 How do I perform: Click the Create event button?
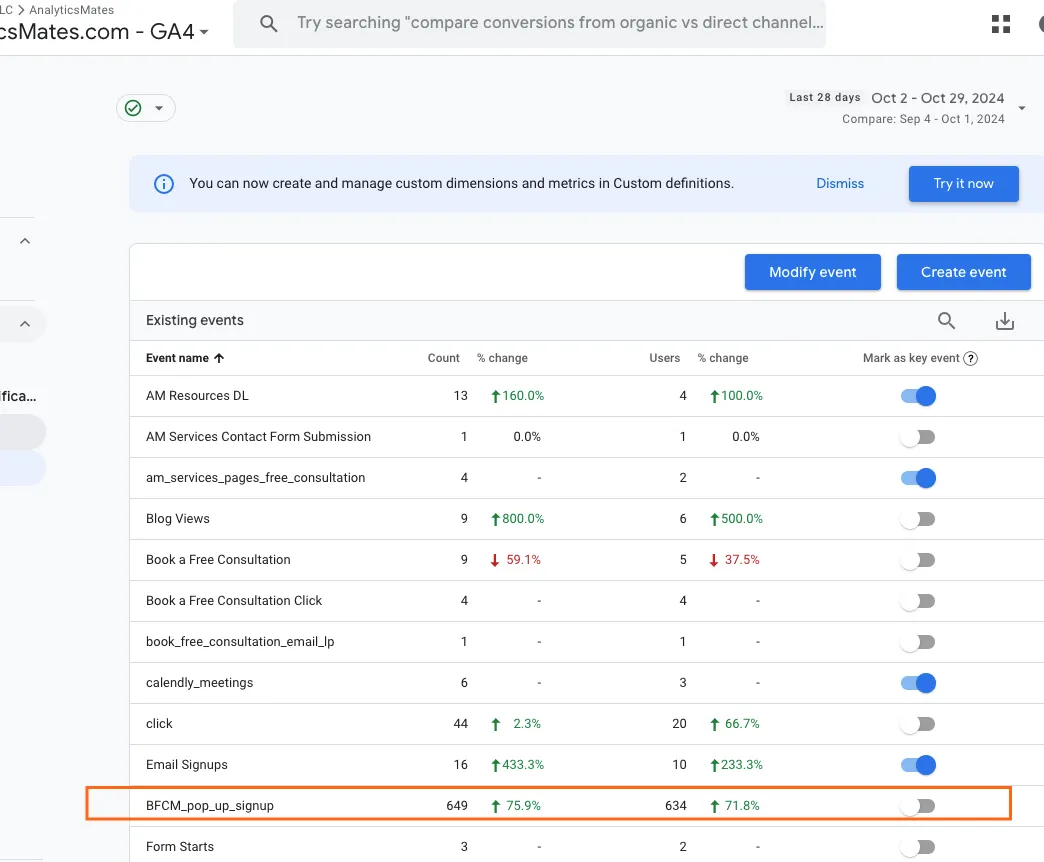click(963, 272)
